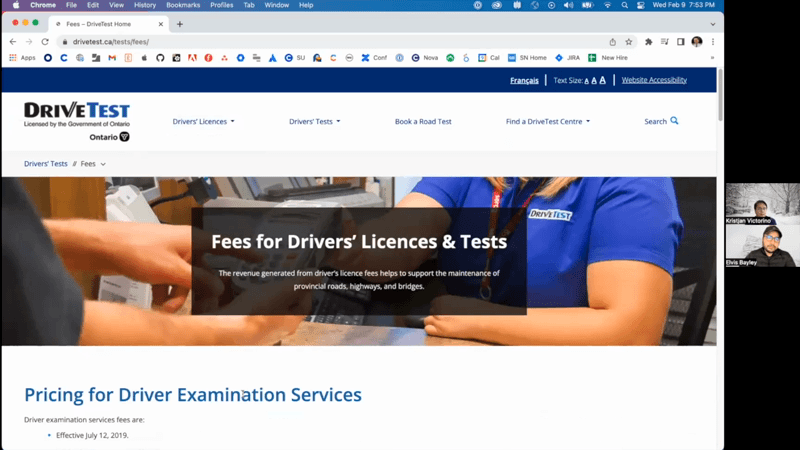
Task: Open the share page icon in address bar
Action: coord(612,42)
